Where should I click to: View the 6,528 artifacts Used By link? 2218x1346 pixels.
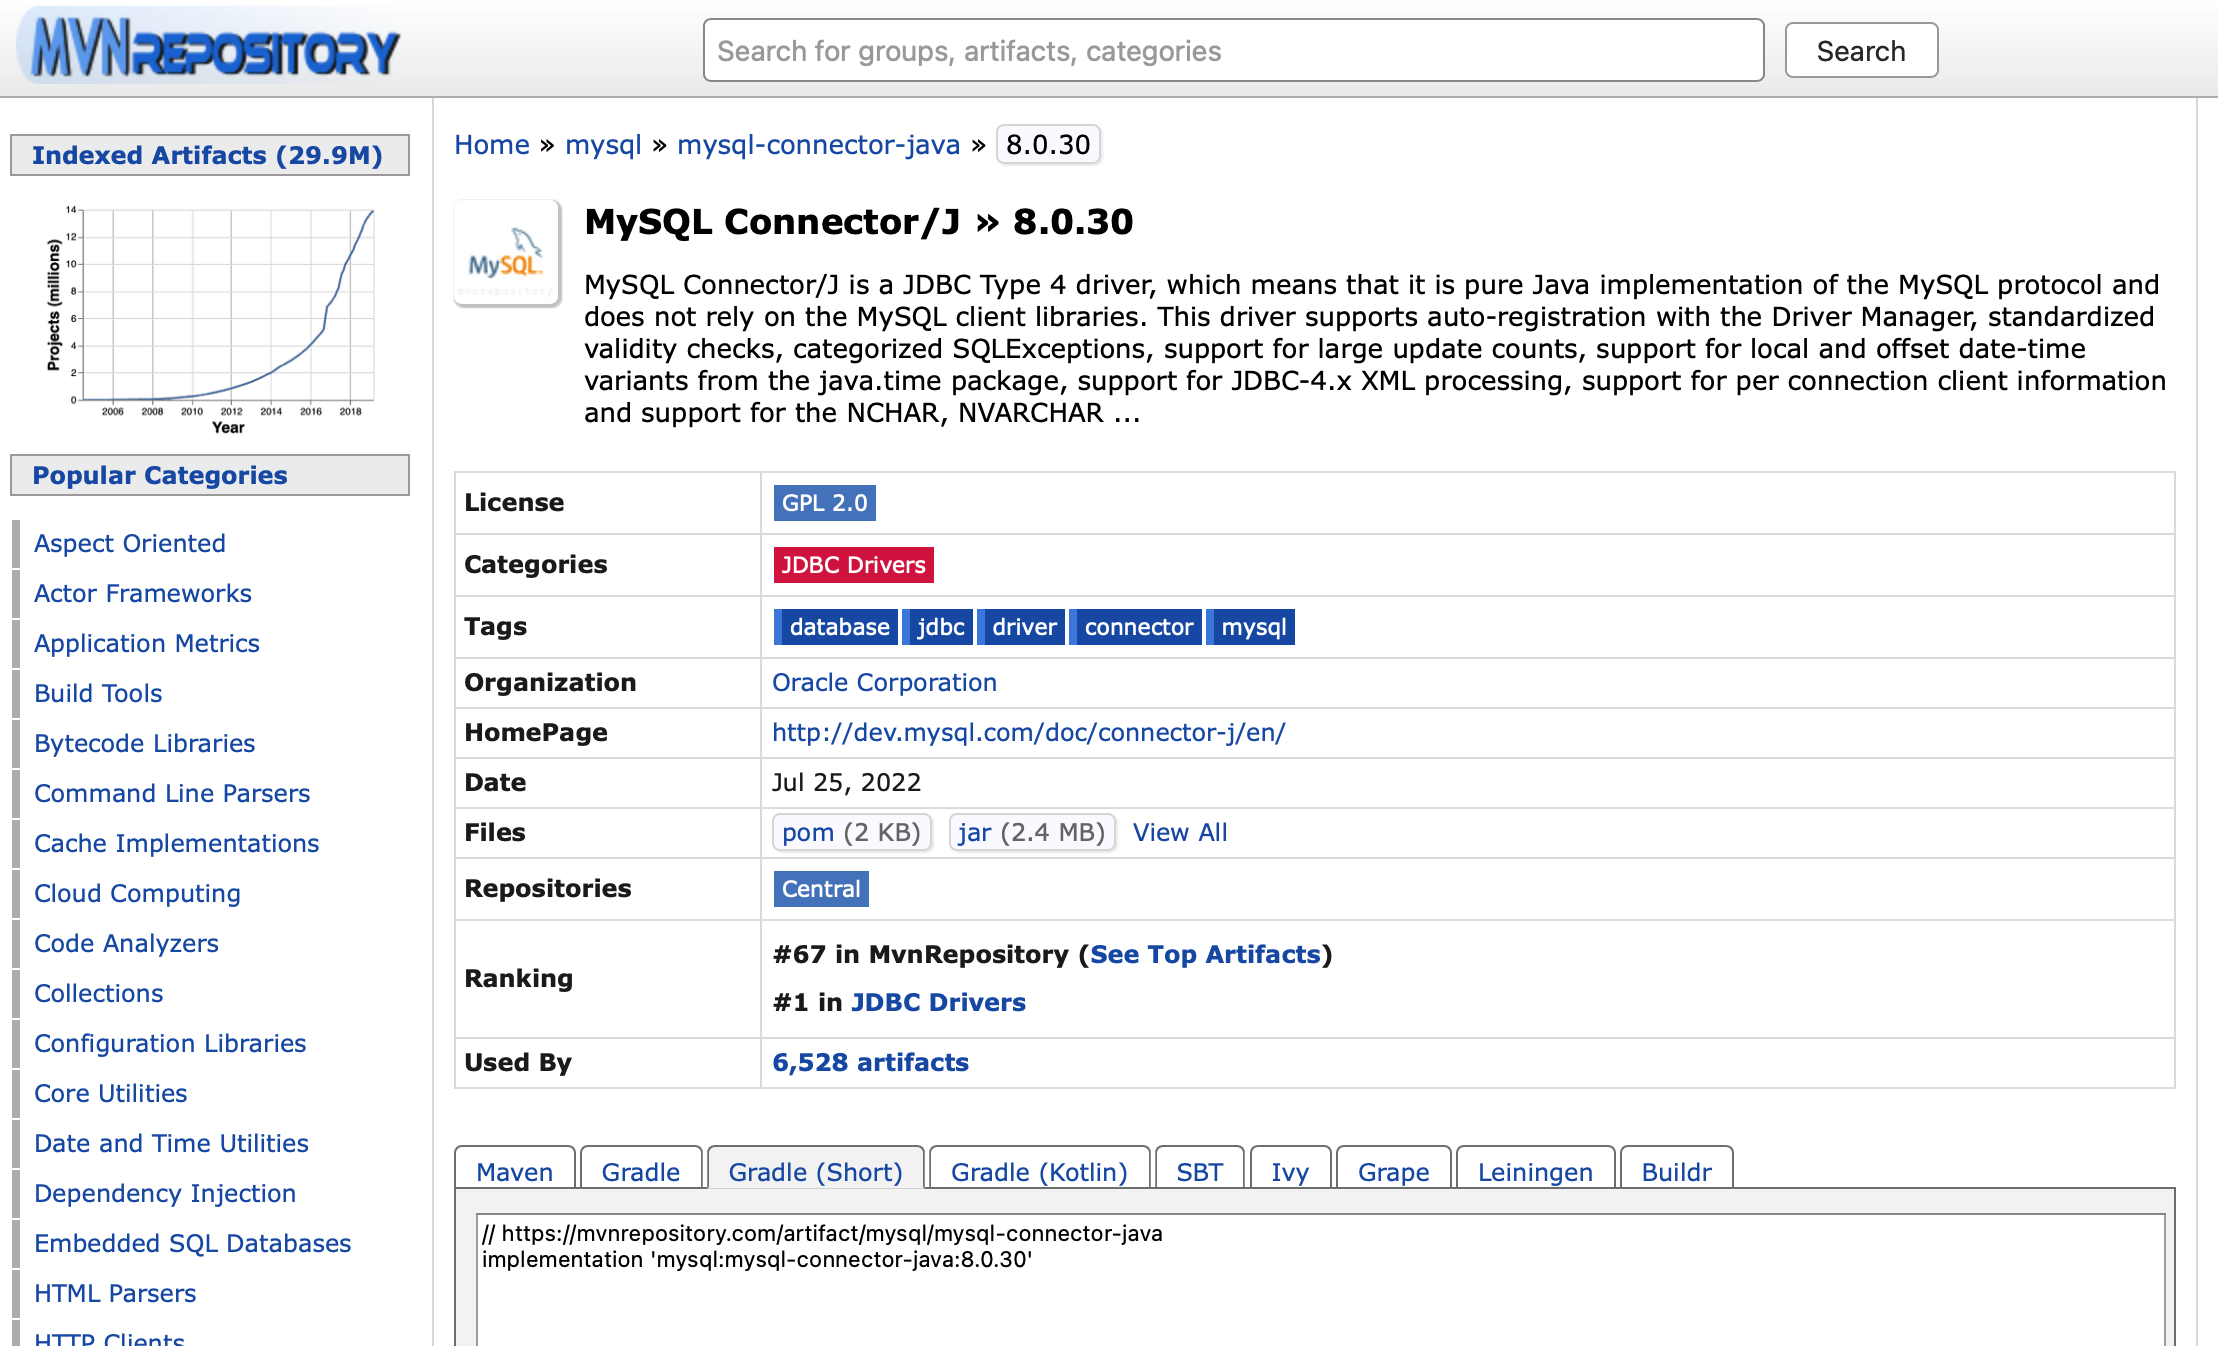pos(869,1062)
